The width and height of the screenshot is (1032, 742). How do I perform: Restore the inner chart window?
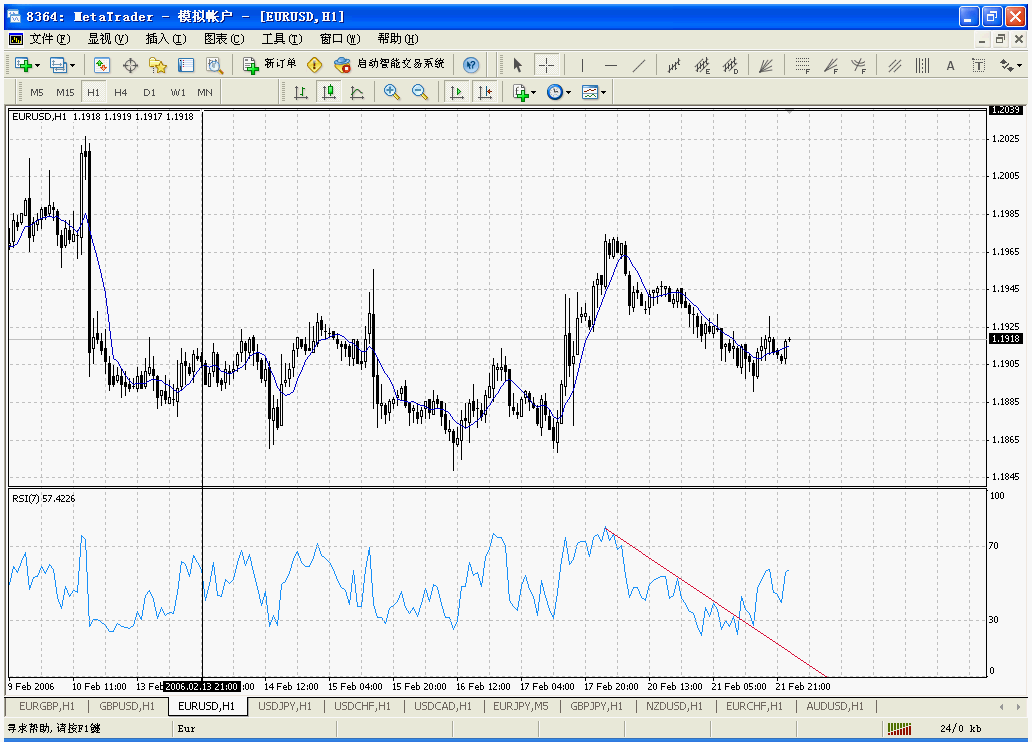point(1000,40)
